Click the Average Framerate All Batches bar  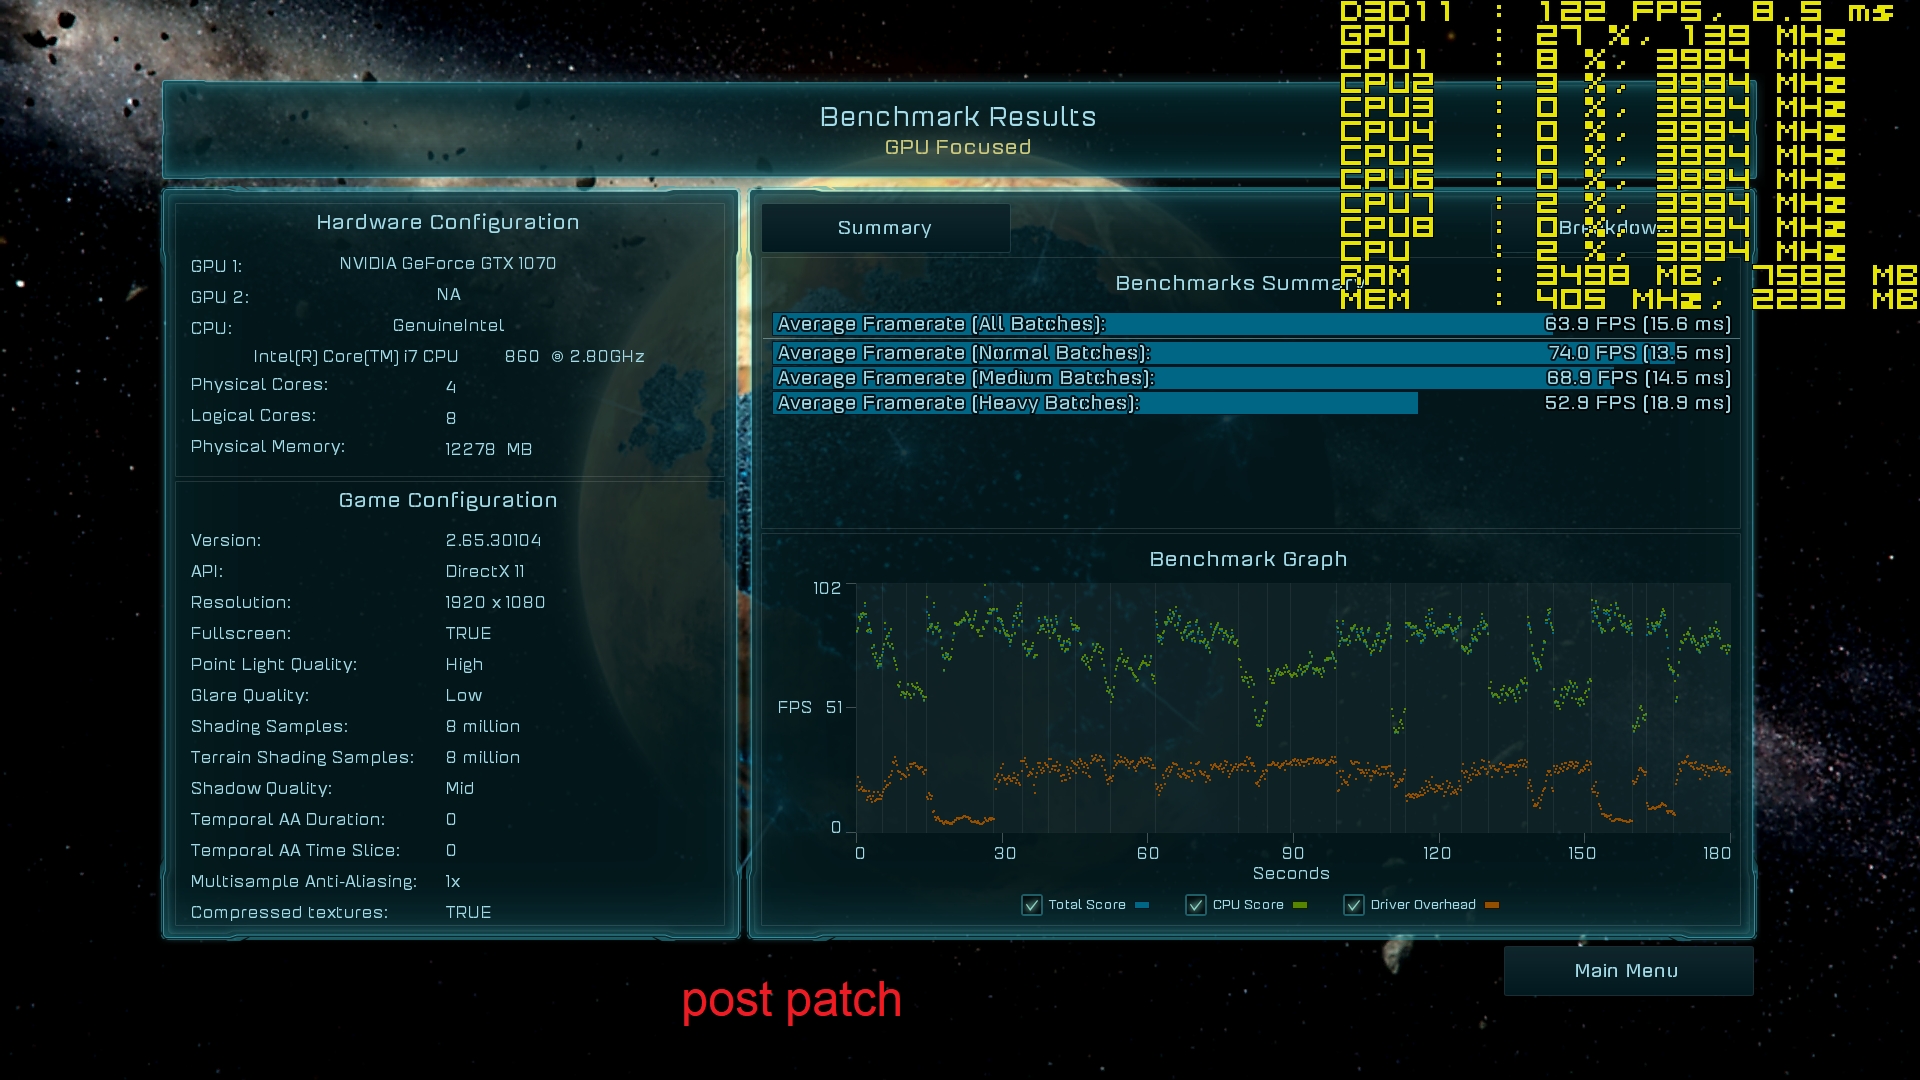[x=1250, y=324]
